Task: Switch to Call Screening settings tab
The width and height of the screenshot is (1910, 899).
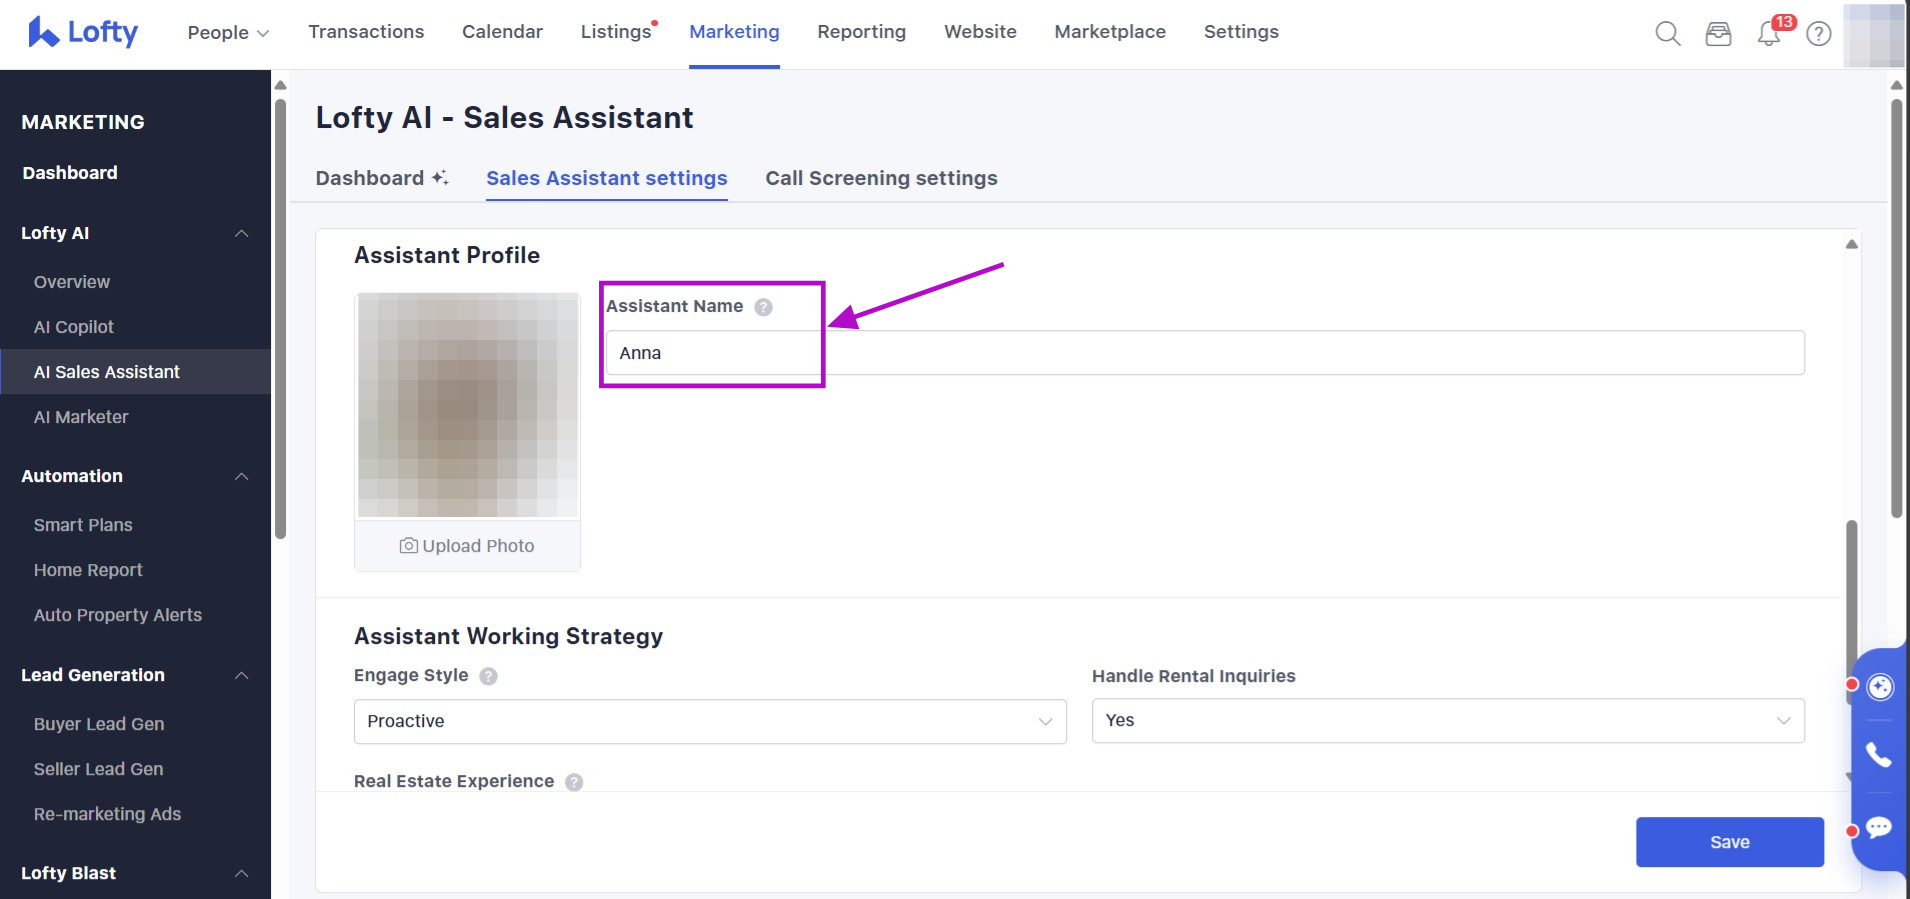Action: pyautogui.click(x=881, y=178)
